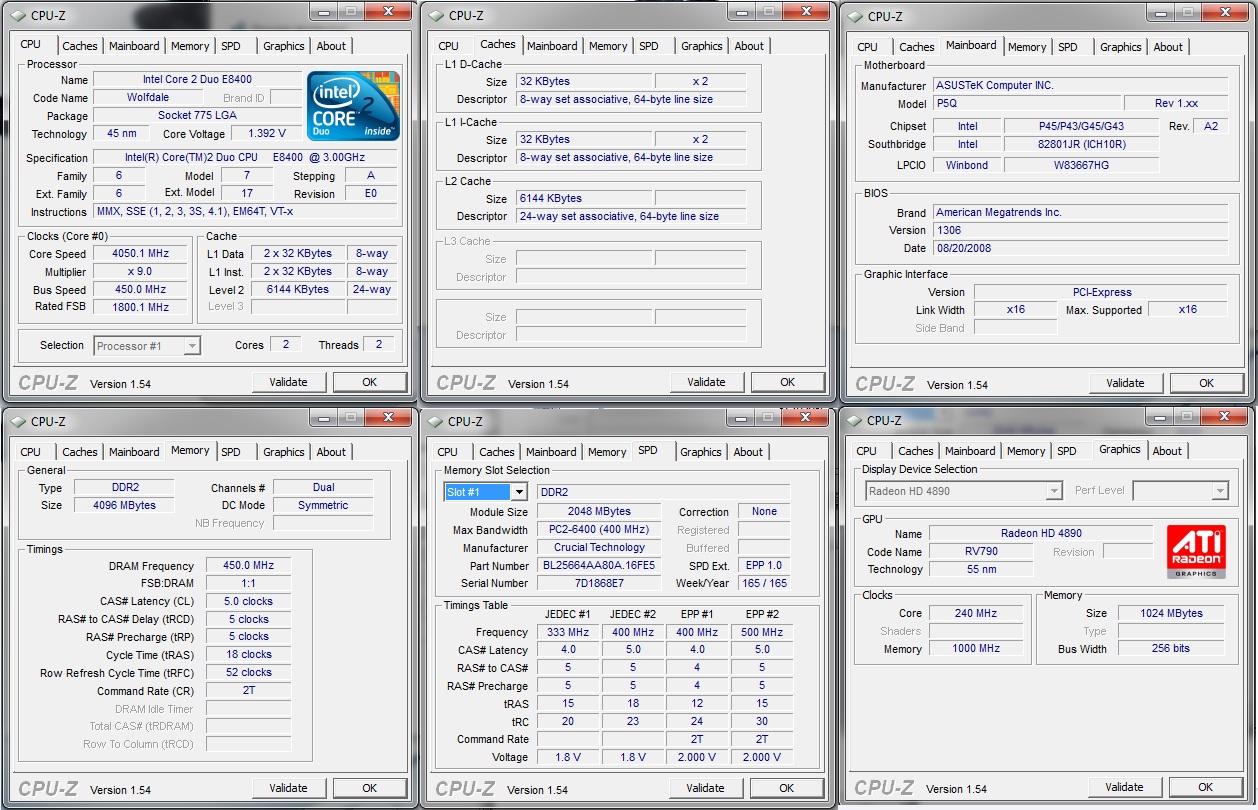Click the BIOS date 08/20/2008 field
This screenshot has width=1258, height=810.
click(1080, 249)
